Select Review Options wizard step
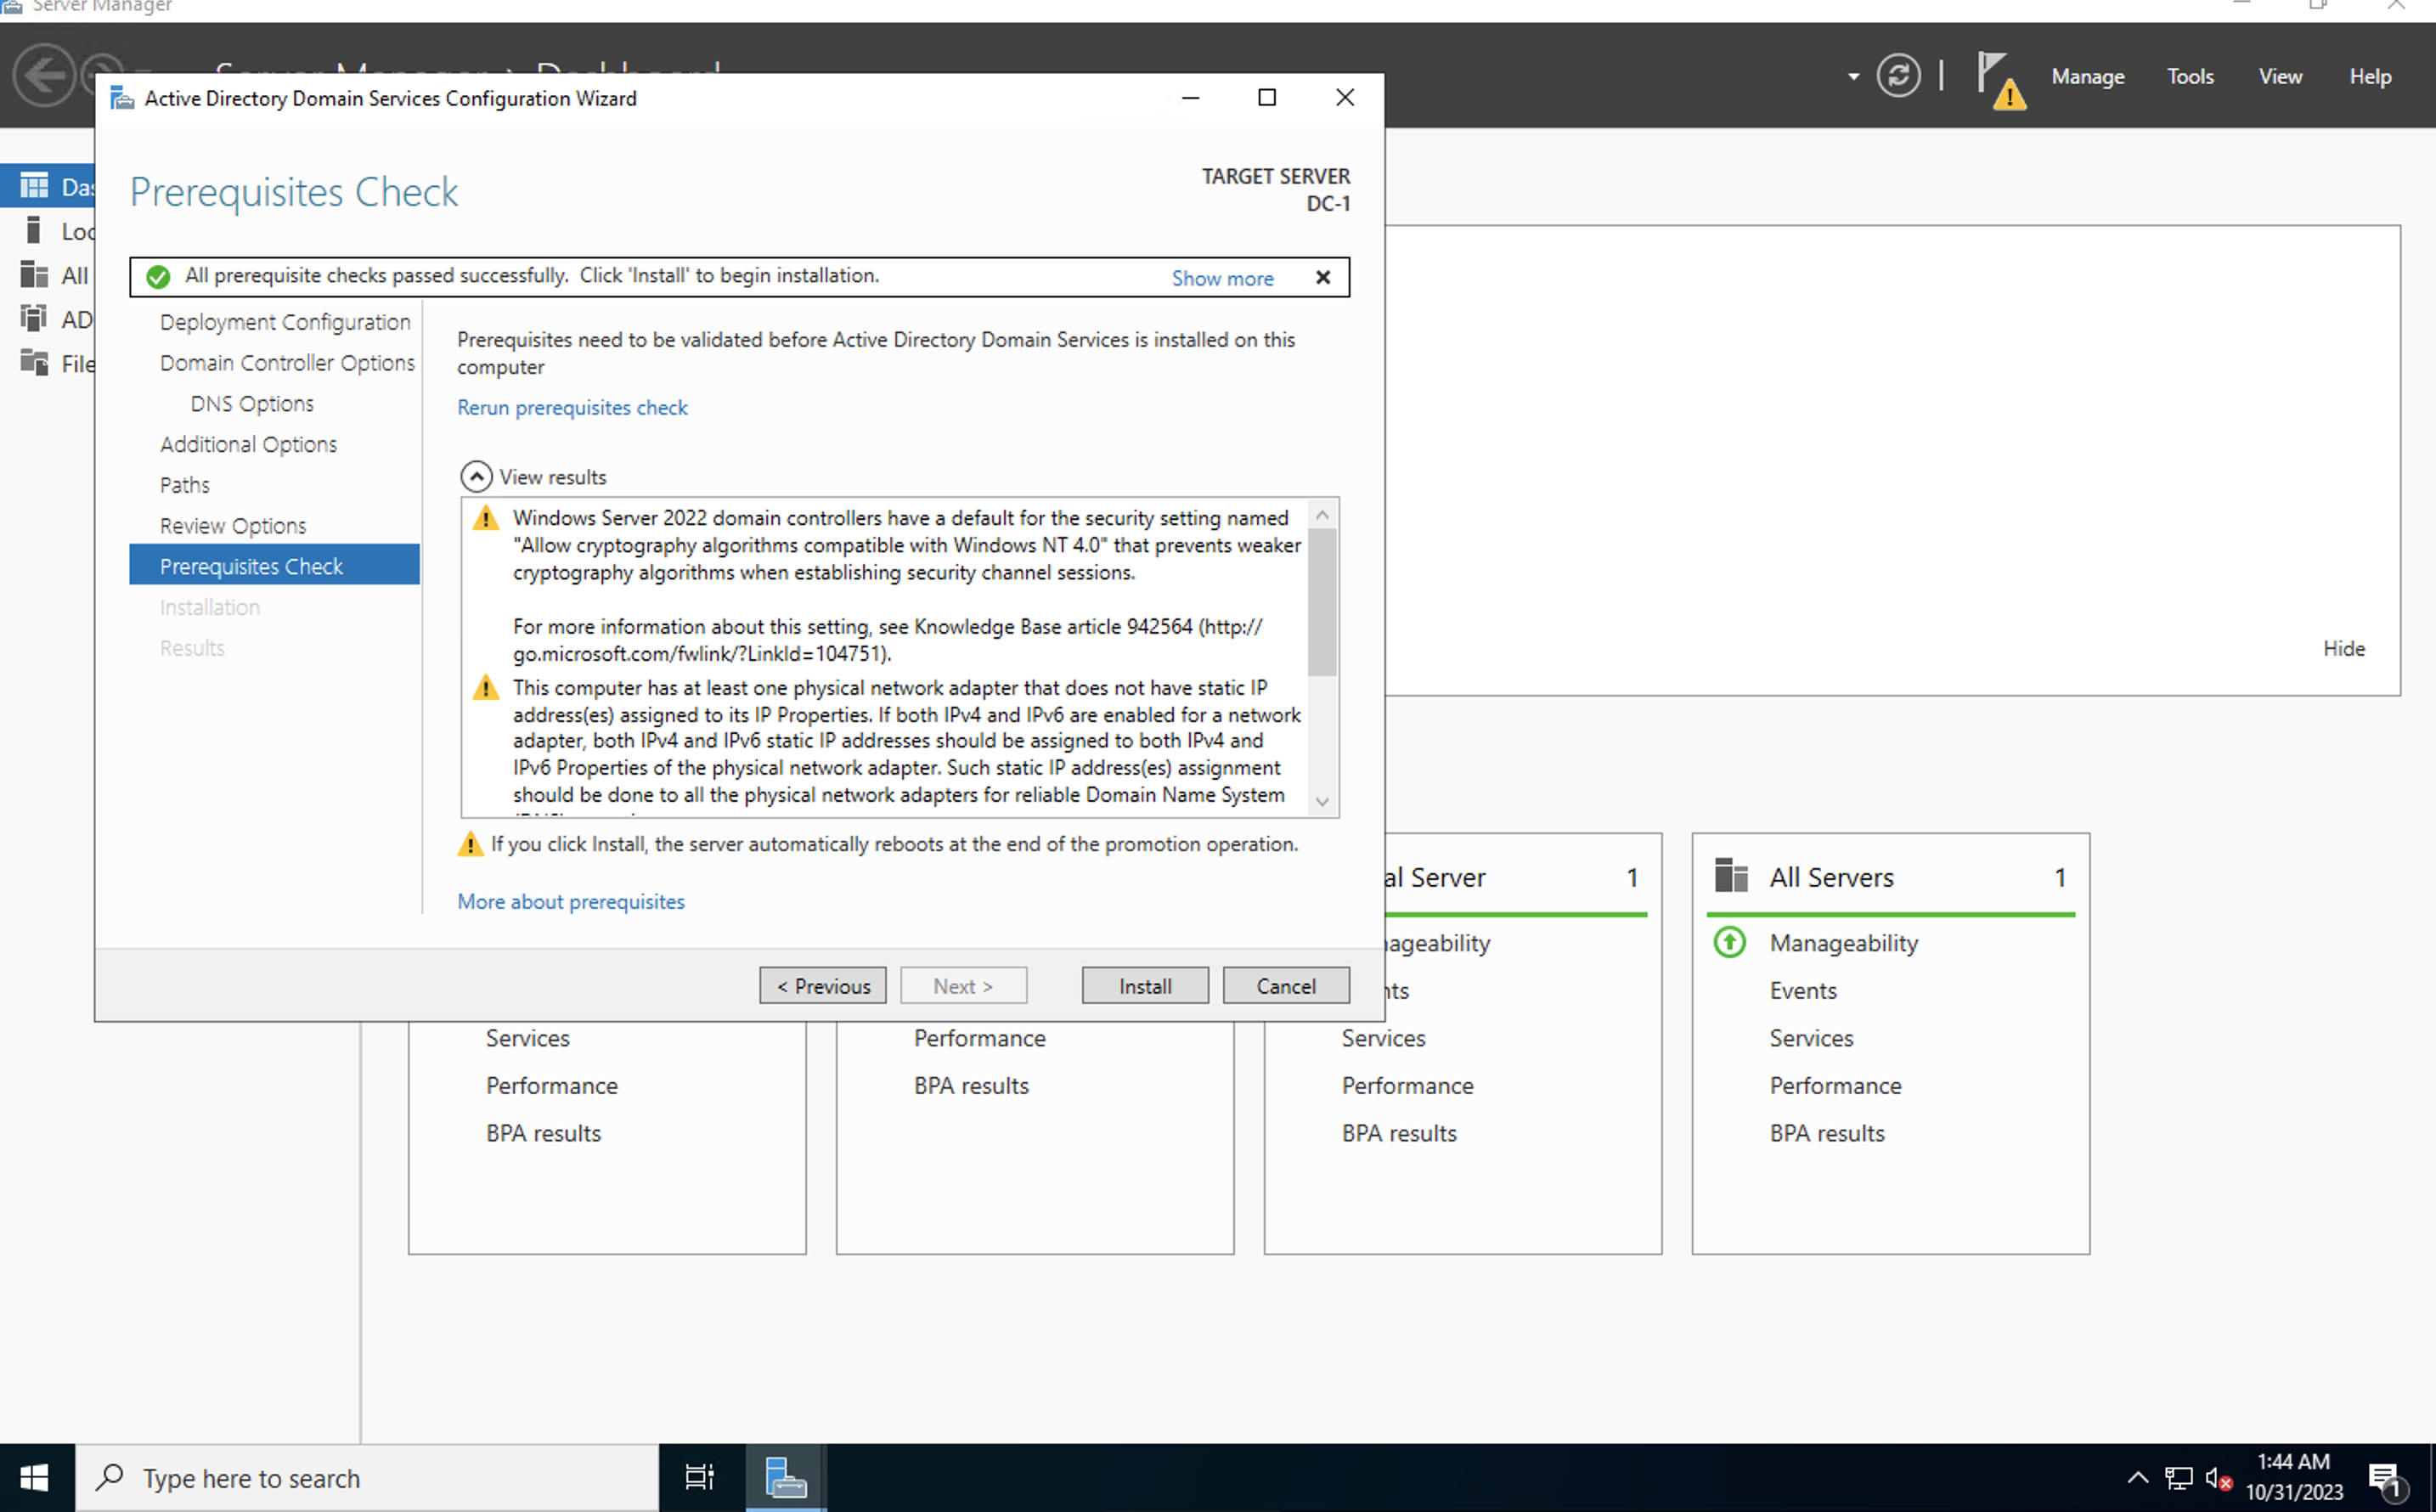The width and height of the screenshot is (2436, 1512). 233,525
